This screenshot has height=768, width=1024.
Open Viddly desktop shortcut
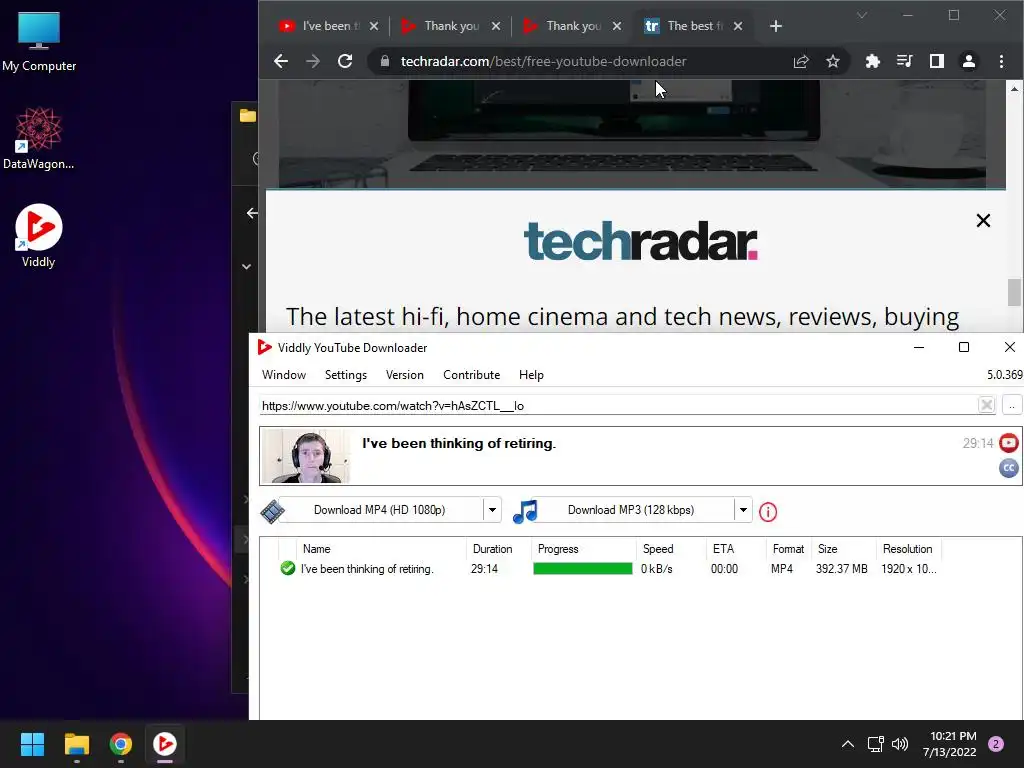(x=39, y=236)
